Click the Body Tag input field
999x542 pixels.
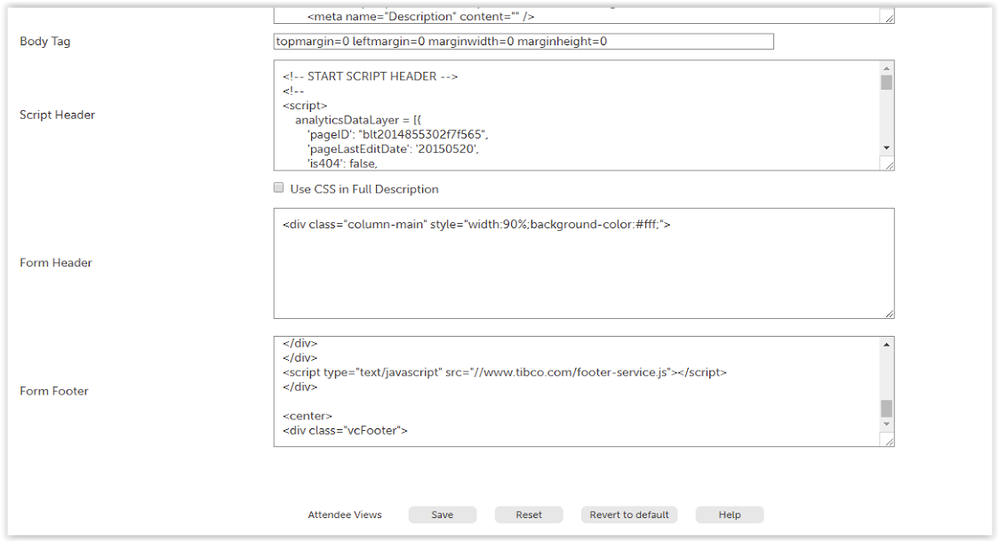(523, 41)
